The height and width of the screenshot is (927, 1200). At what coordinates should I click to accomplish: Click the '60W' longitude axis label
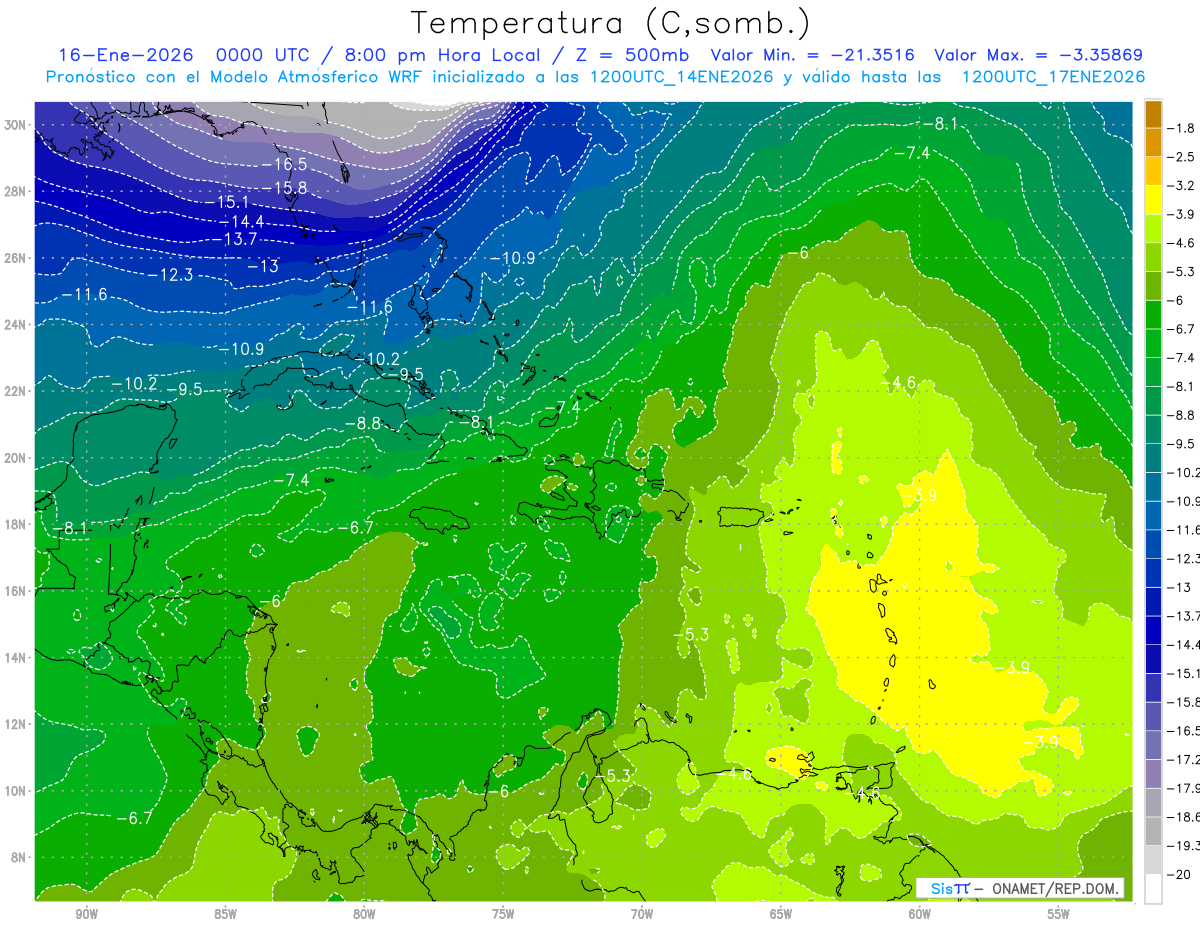pyautogui.click(x=920, y=913)
